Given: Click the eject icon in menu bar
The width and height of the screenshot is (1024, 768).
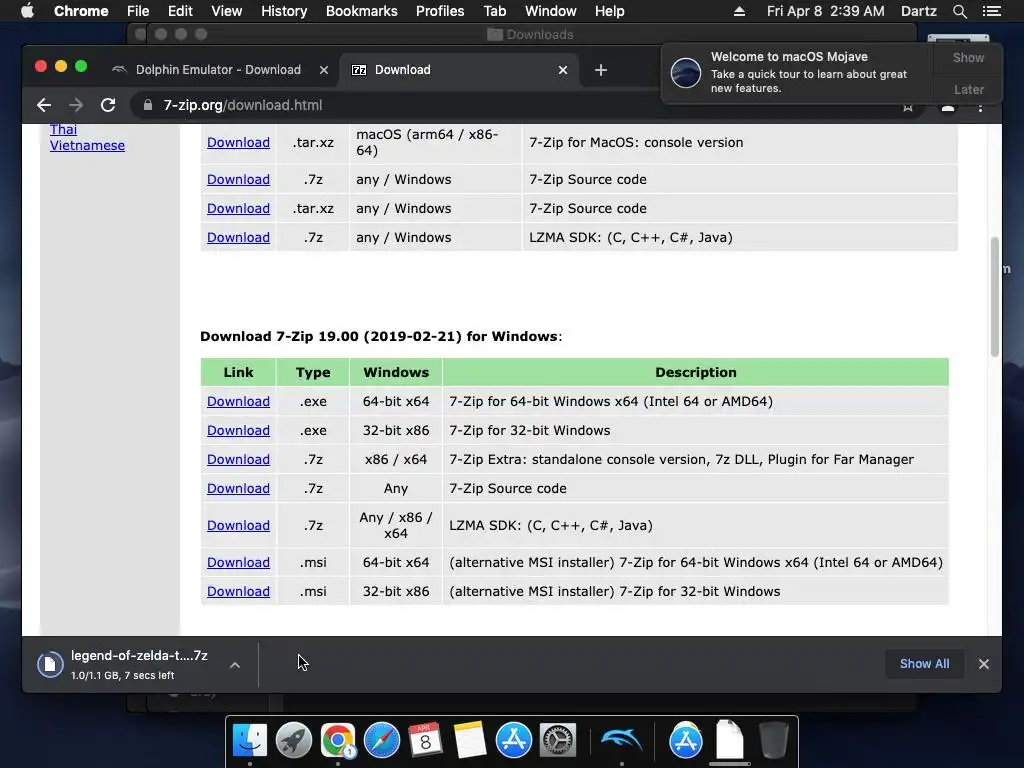Looking at the screenshot, I should (739, 11).
